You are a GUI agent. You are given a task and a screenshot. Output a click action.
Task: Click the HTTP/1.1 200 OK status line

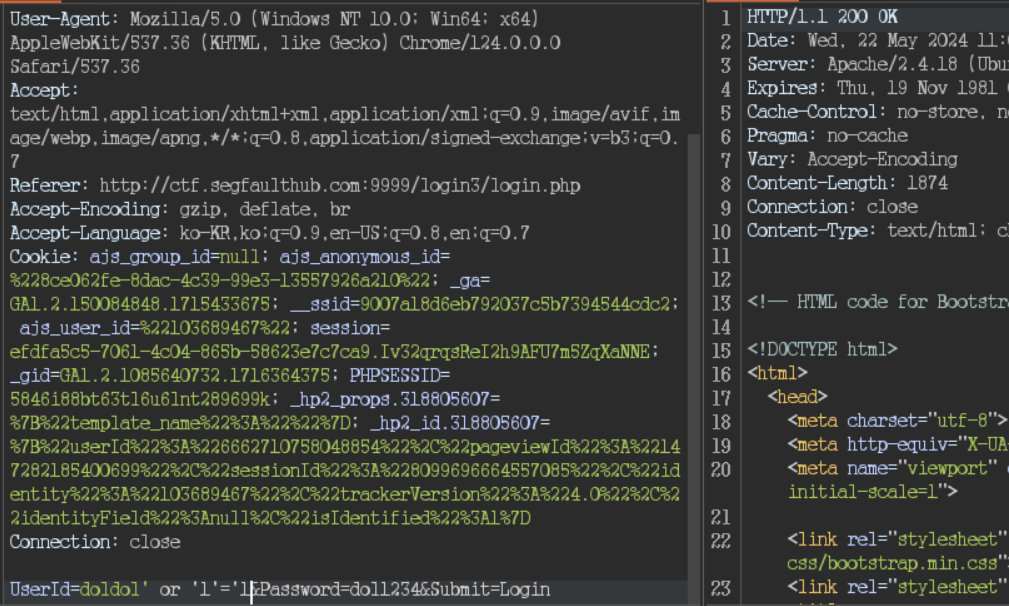click(x=822, y=17)
